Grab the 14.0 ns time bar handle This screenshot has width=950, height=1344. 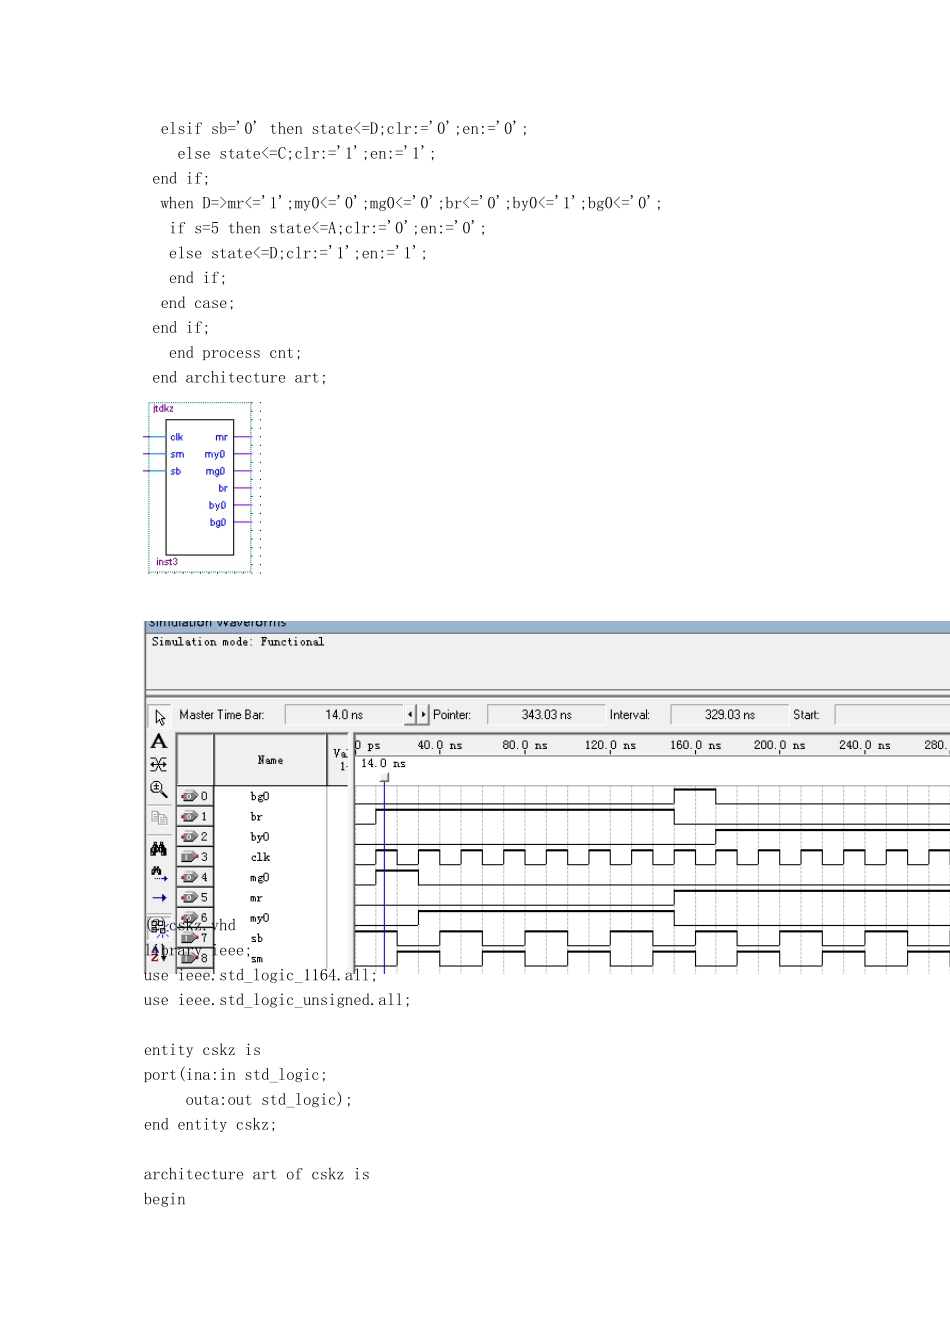385,777
